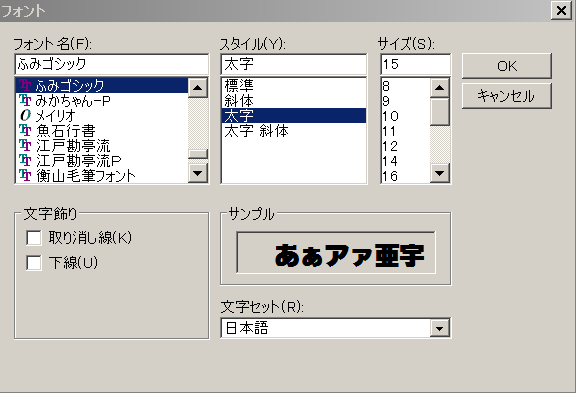Click the 文字セット combo box showing 日本語
Image resolution: width=576 pixels, height=393 pixels.
[336, 328]
